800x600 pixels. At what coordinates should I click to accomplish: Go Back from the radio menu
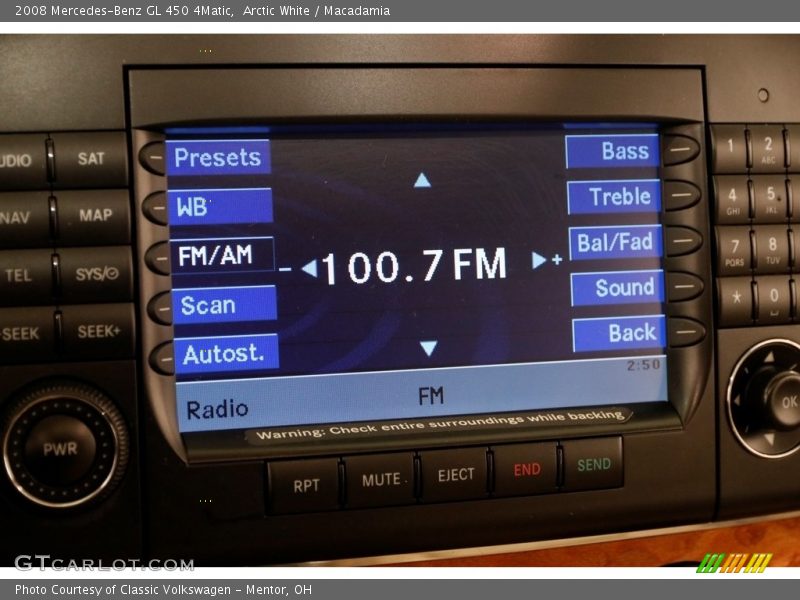(x=619, y=333)
